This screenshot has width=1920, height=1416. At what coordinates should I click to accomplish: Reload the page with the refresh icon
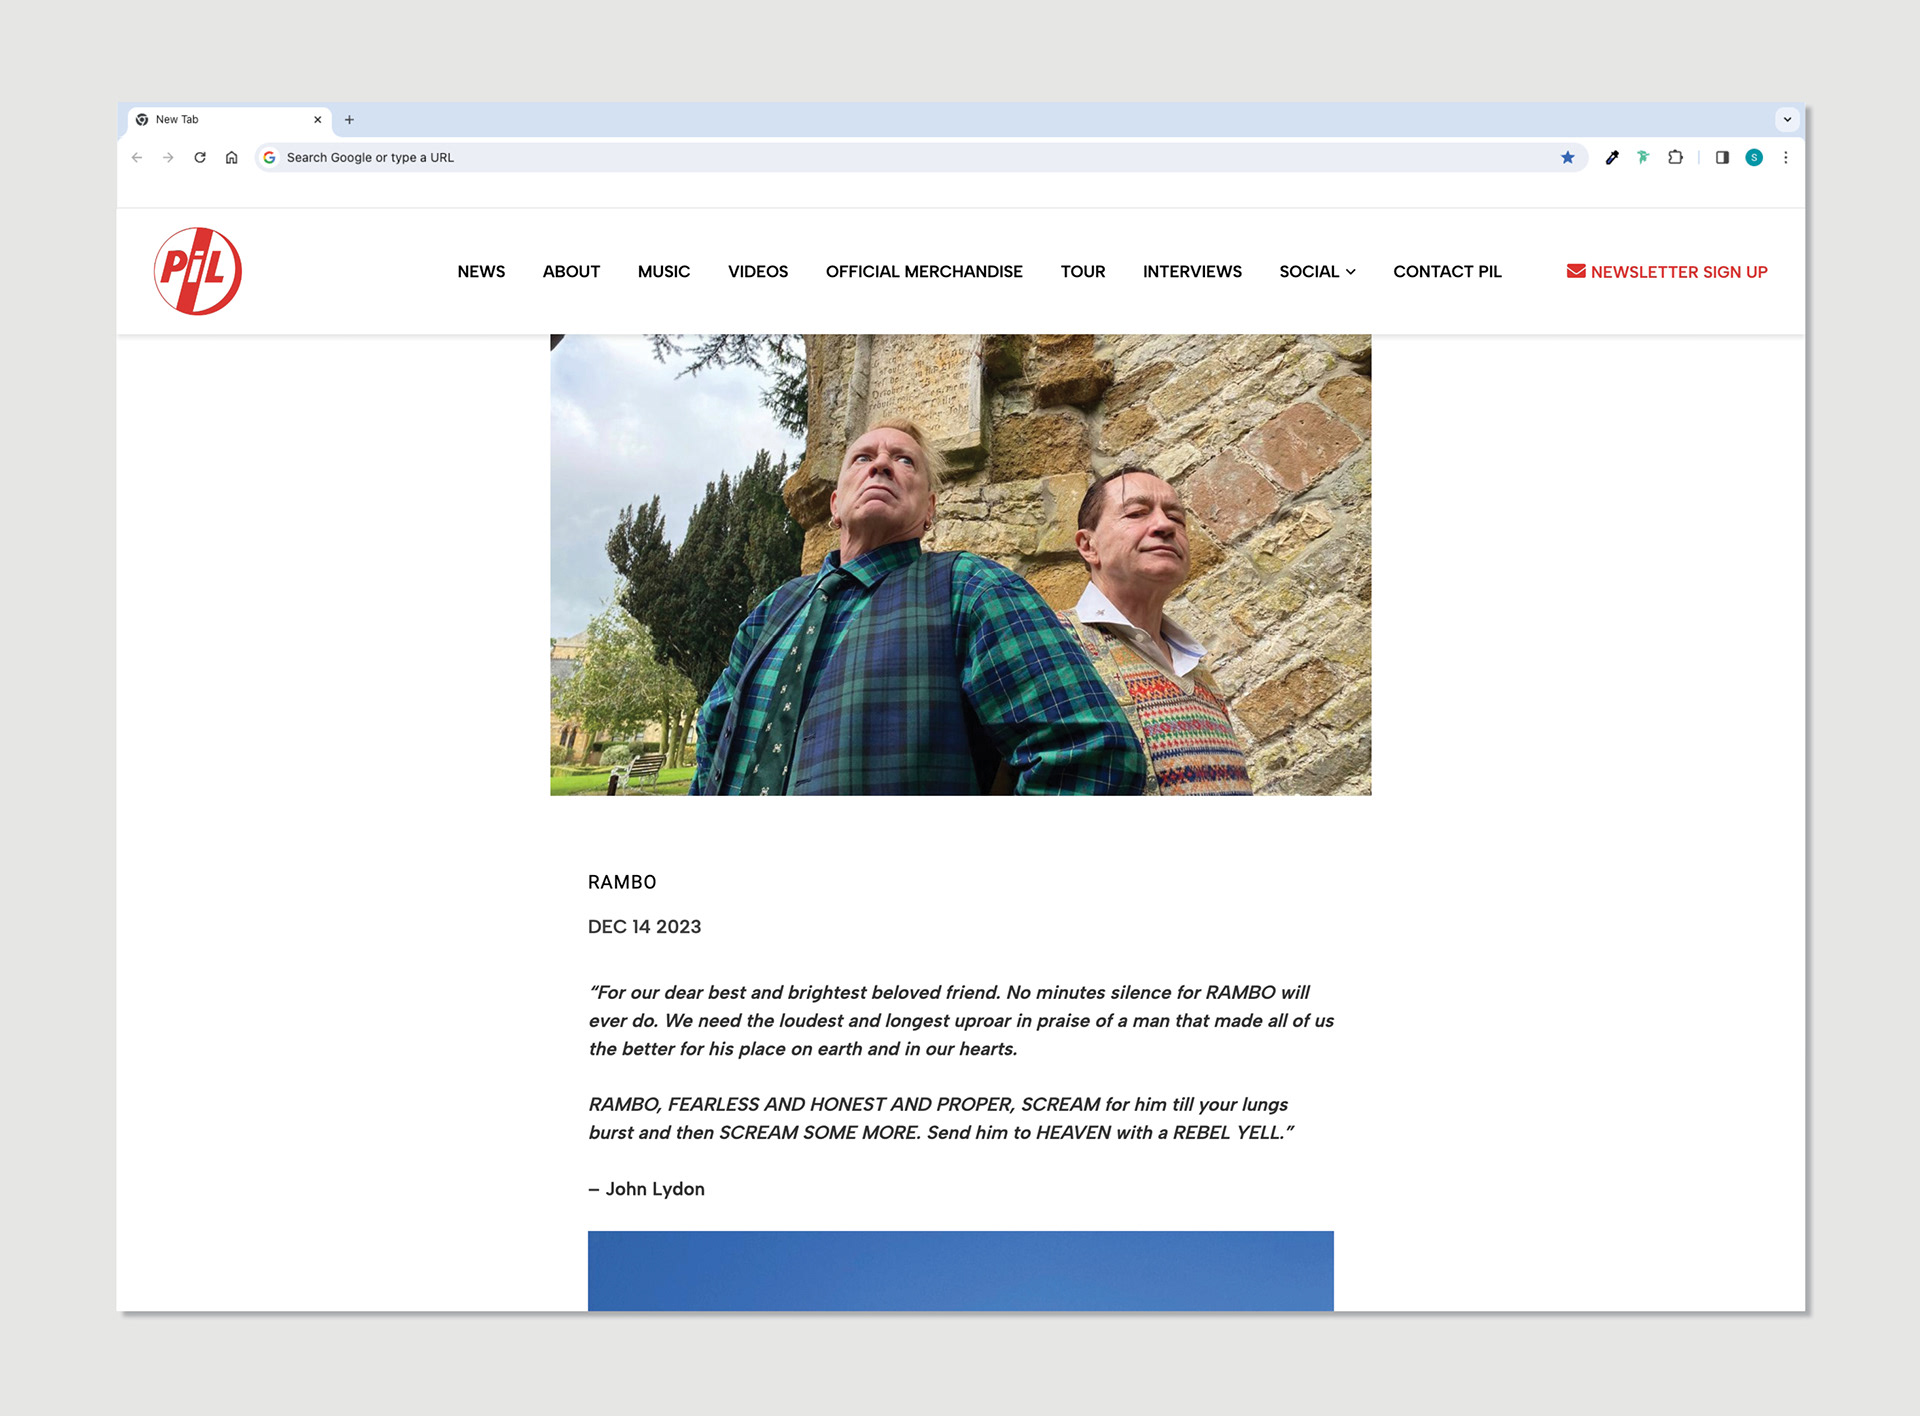click(x=200, y=157)
